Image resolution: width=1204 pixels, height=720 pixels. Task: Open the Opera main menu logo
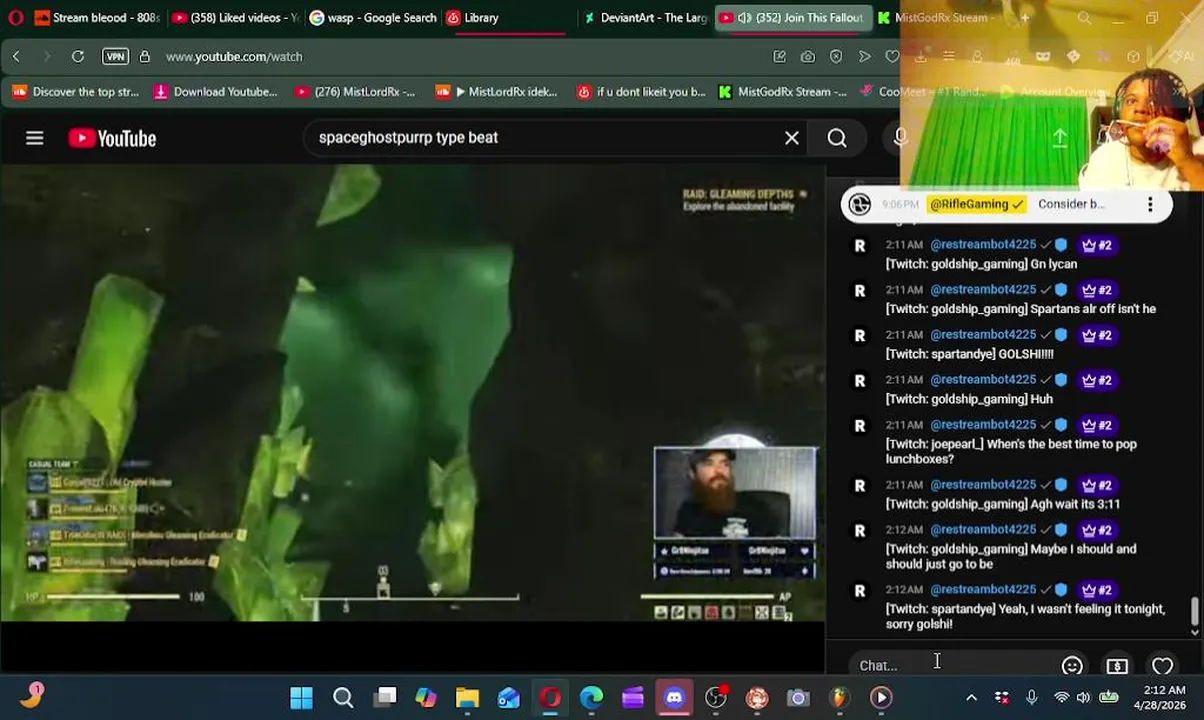point(15,18)
